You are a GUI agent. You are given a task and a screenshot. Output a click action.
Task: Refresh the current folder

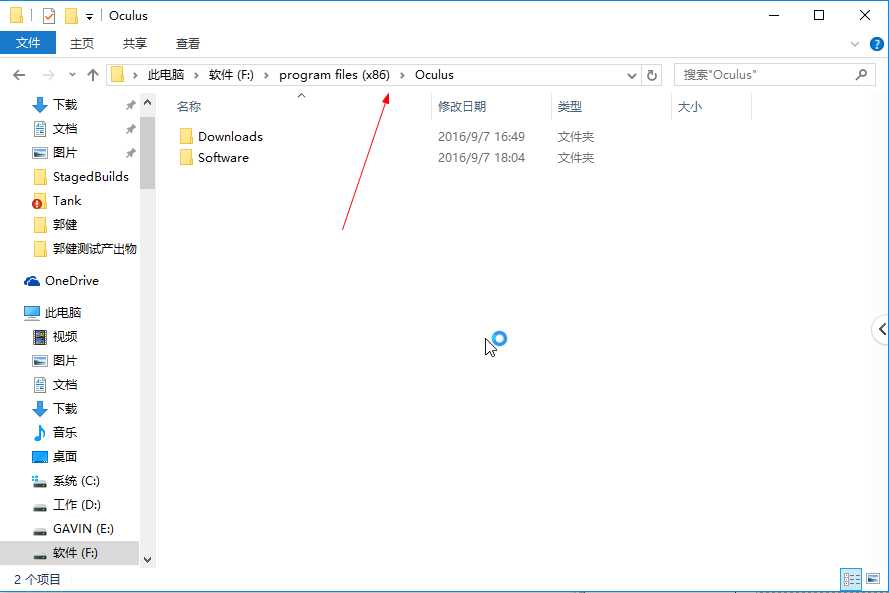coord(652,75)
